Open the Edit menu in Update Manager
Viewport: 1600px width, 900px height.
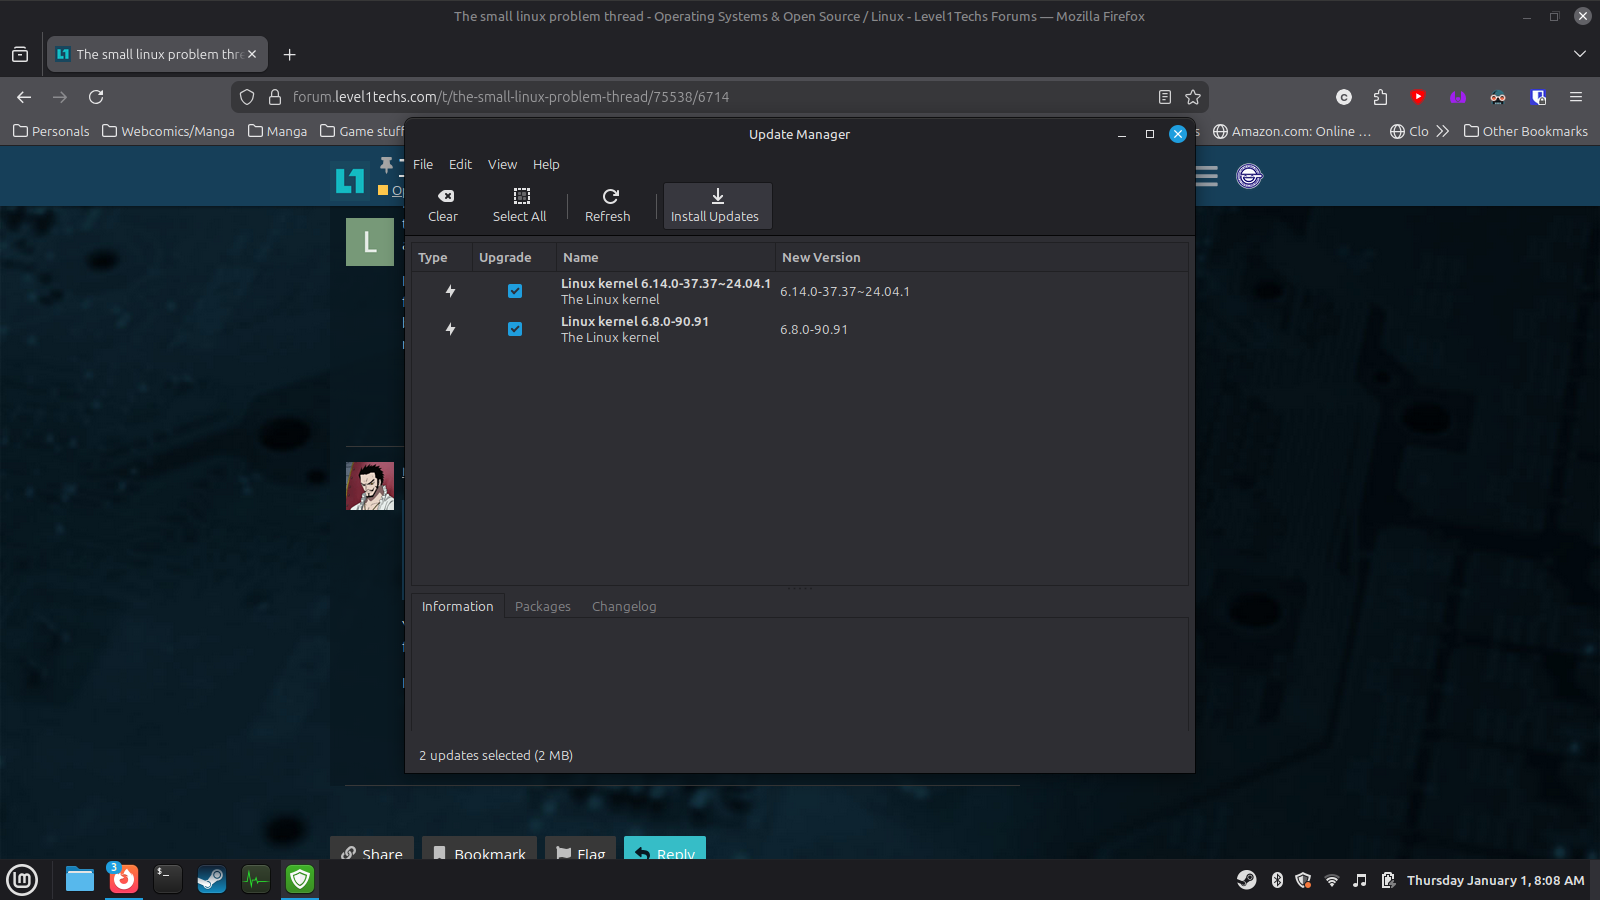click(x=460, y=164)
